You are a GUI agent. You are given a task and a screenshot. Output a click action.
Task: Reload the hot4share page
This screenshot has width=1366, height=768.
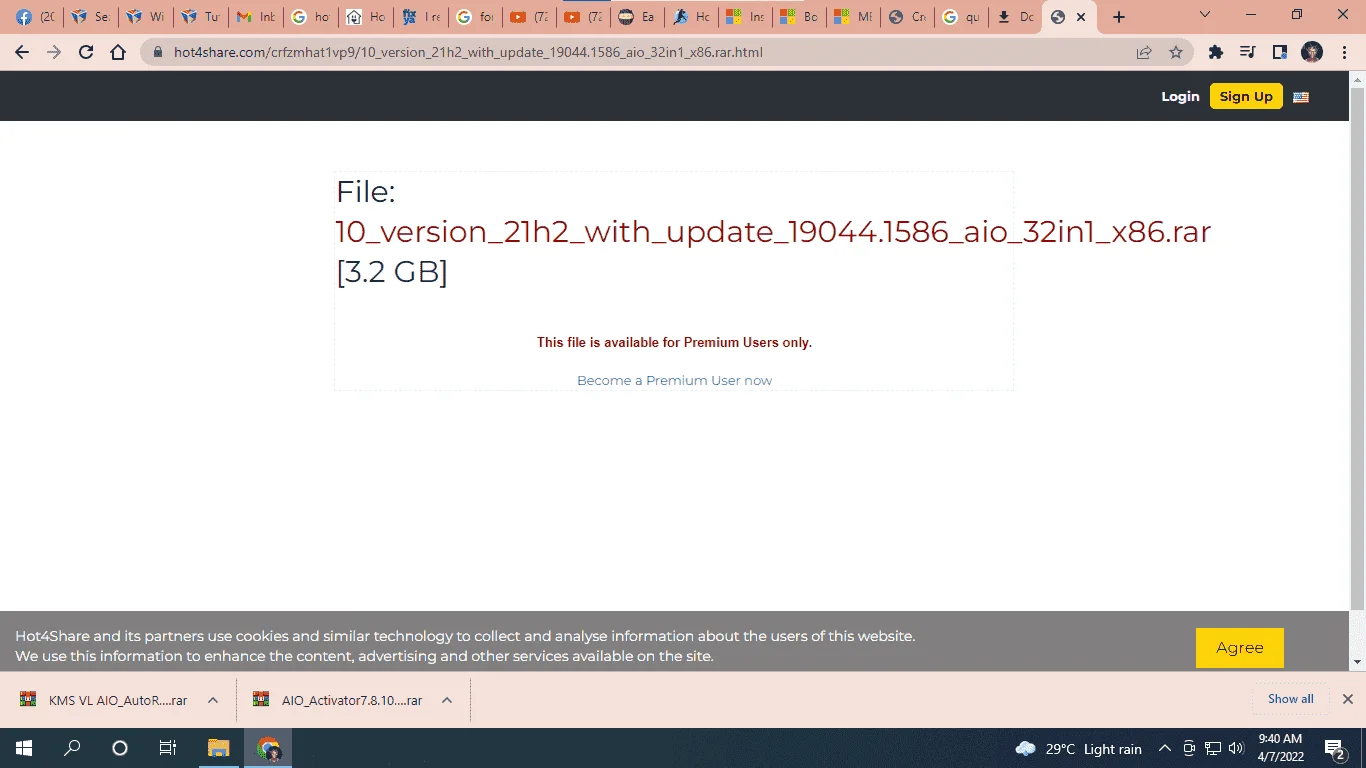click(x=86, y=52)
